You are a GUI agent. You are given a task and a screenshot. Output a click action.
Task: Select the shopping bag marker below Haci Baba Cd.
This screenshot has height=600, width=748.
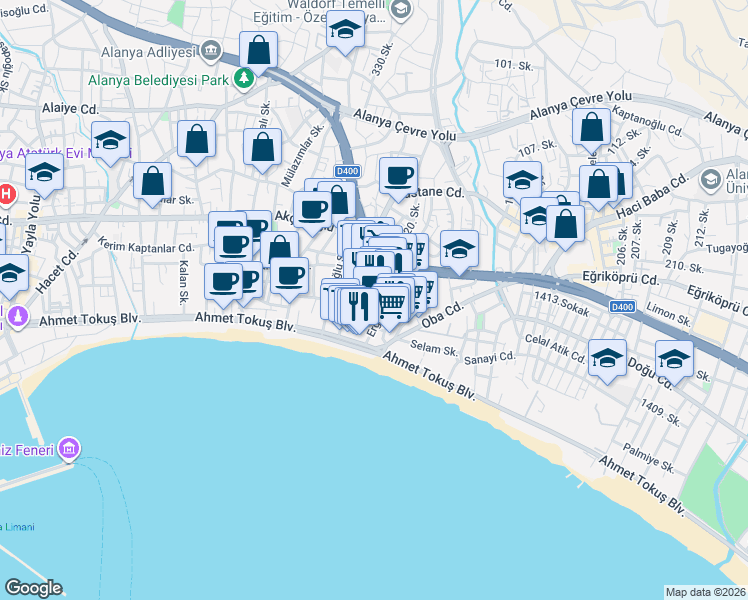tap(565, 225)
